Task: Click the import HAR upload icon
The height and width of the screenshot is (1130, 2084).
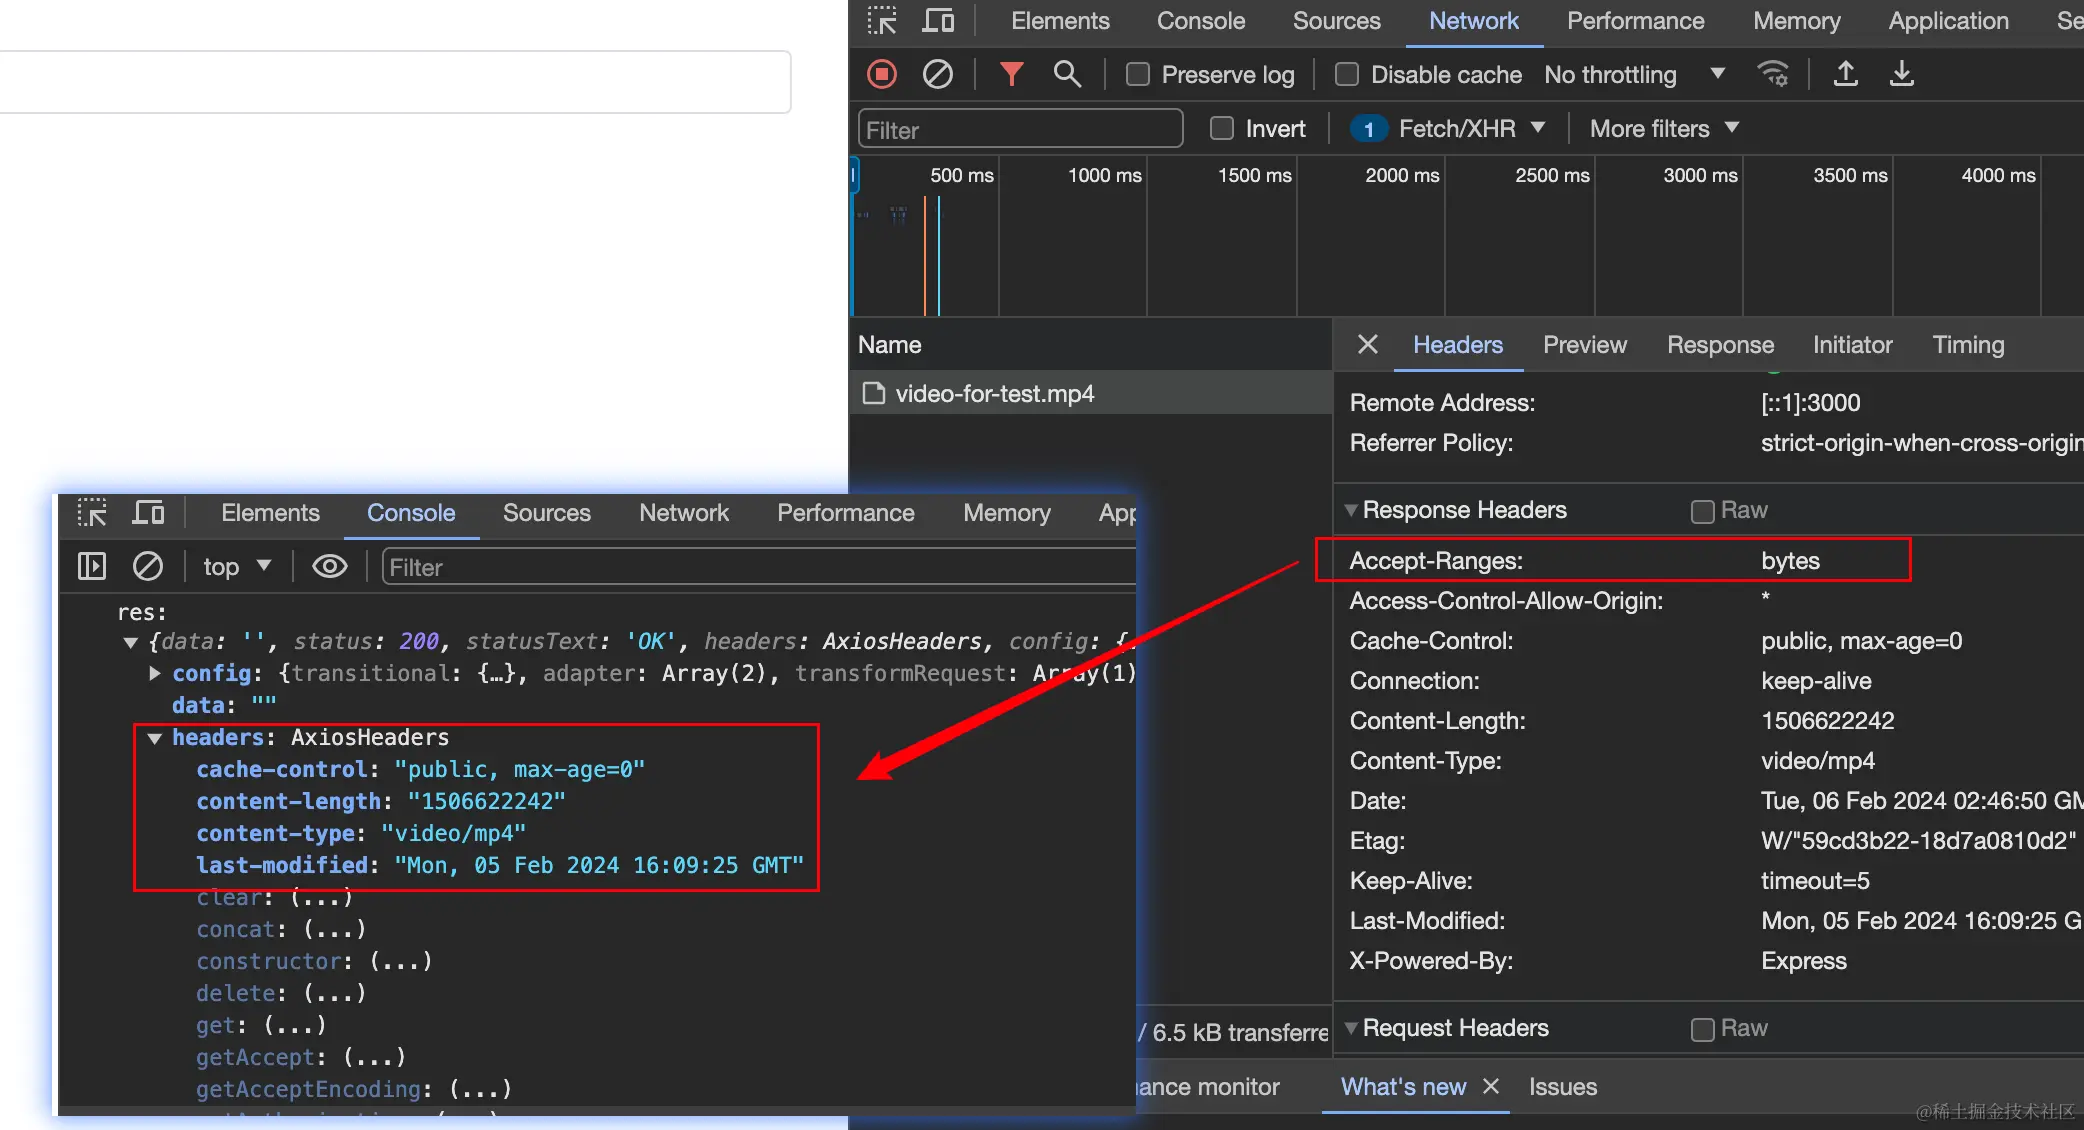Action: pos(1846,74)
